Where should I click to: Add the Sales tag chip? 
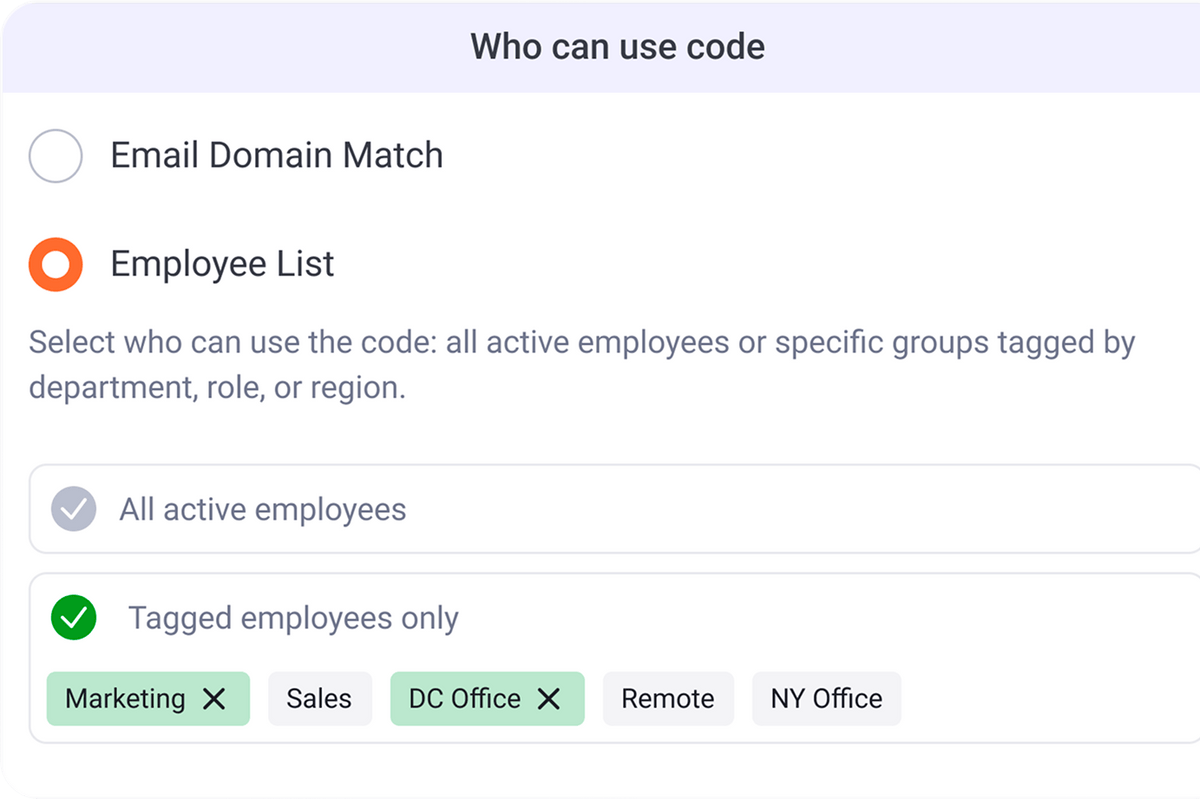[319, 699]
